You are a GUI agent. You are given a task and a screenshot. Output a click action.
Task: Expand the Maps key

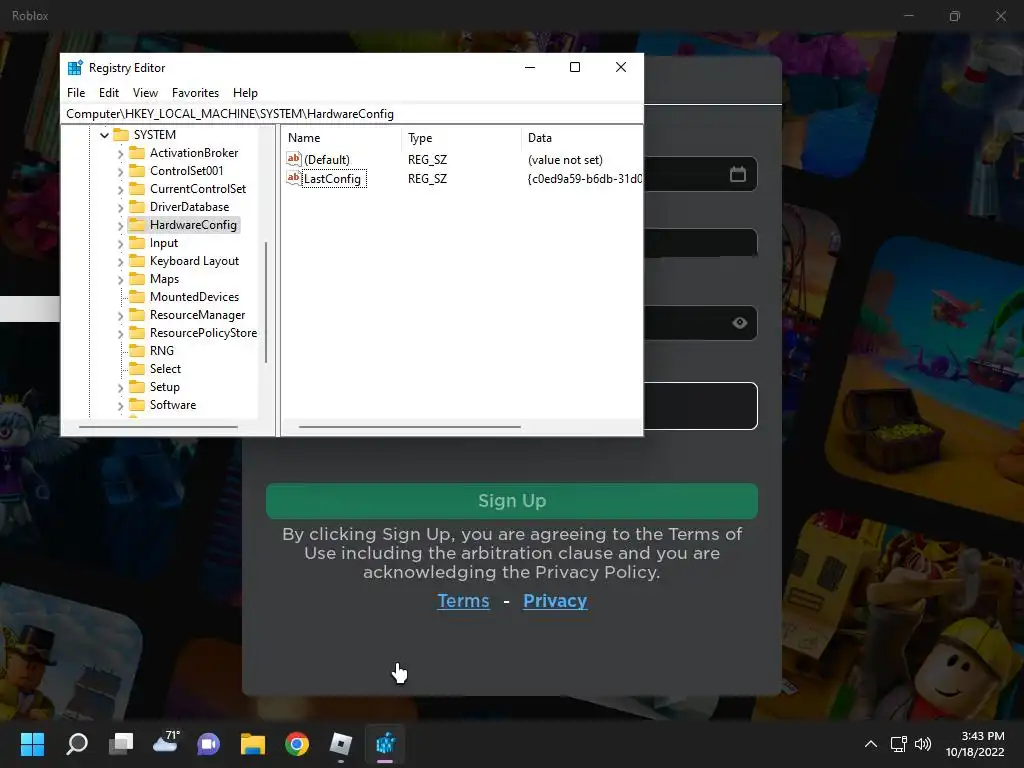click(x=120, y=280)
